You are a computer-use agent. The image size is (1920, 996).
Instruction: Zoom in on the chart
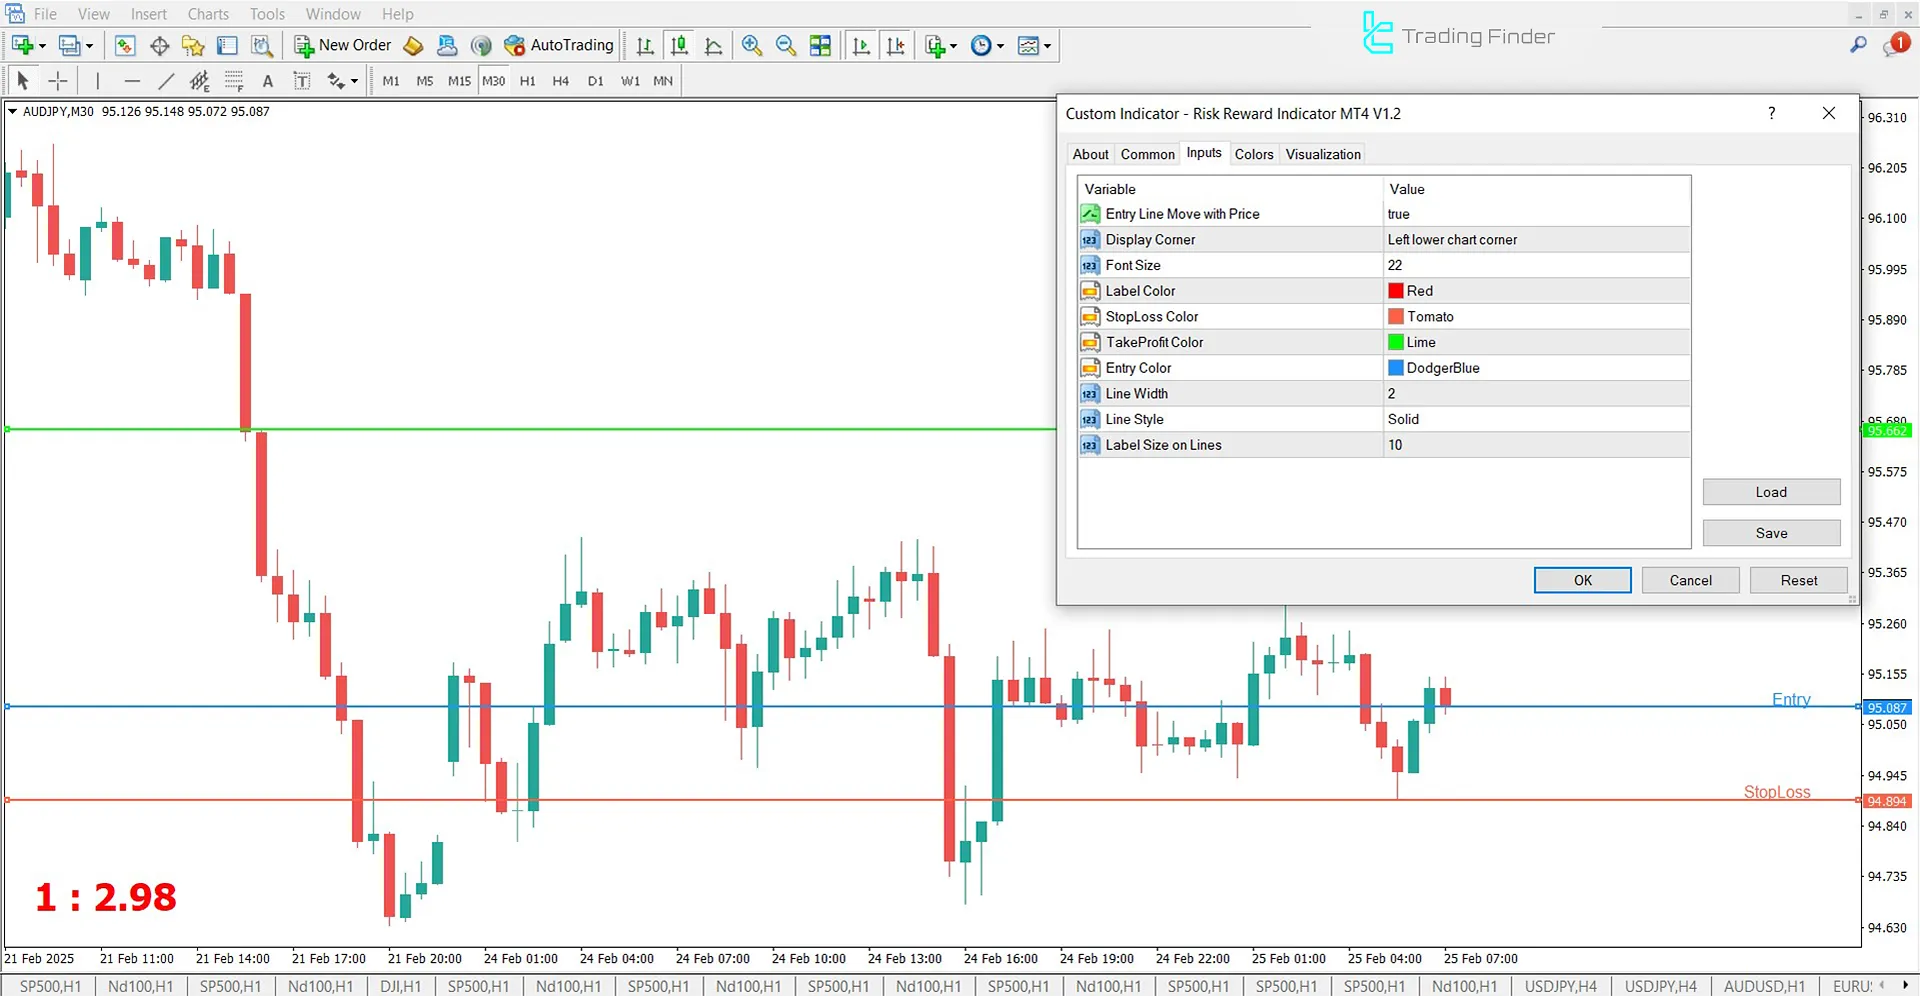pyautogui.click(x=752, y=46)
